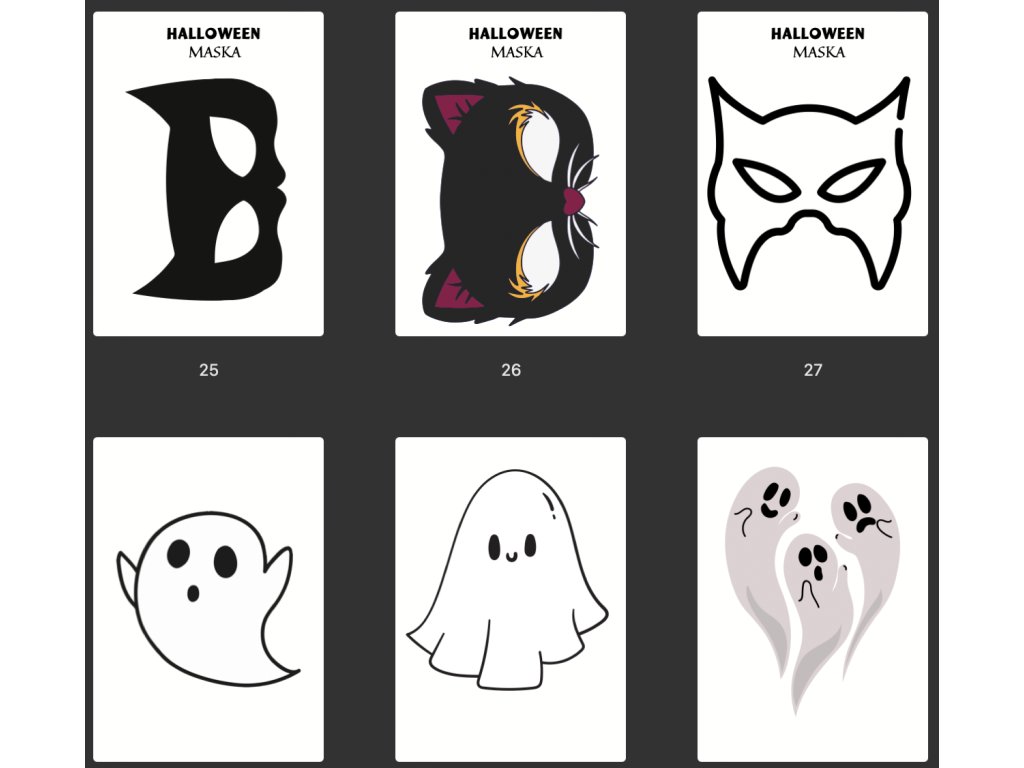The width and height of the screenshot is (1024, 768).
Task: Click the smile of the sheet ghost
Action: pos(511,556)
